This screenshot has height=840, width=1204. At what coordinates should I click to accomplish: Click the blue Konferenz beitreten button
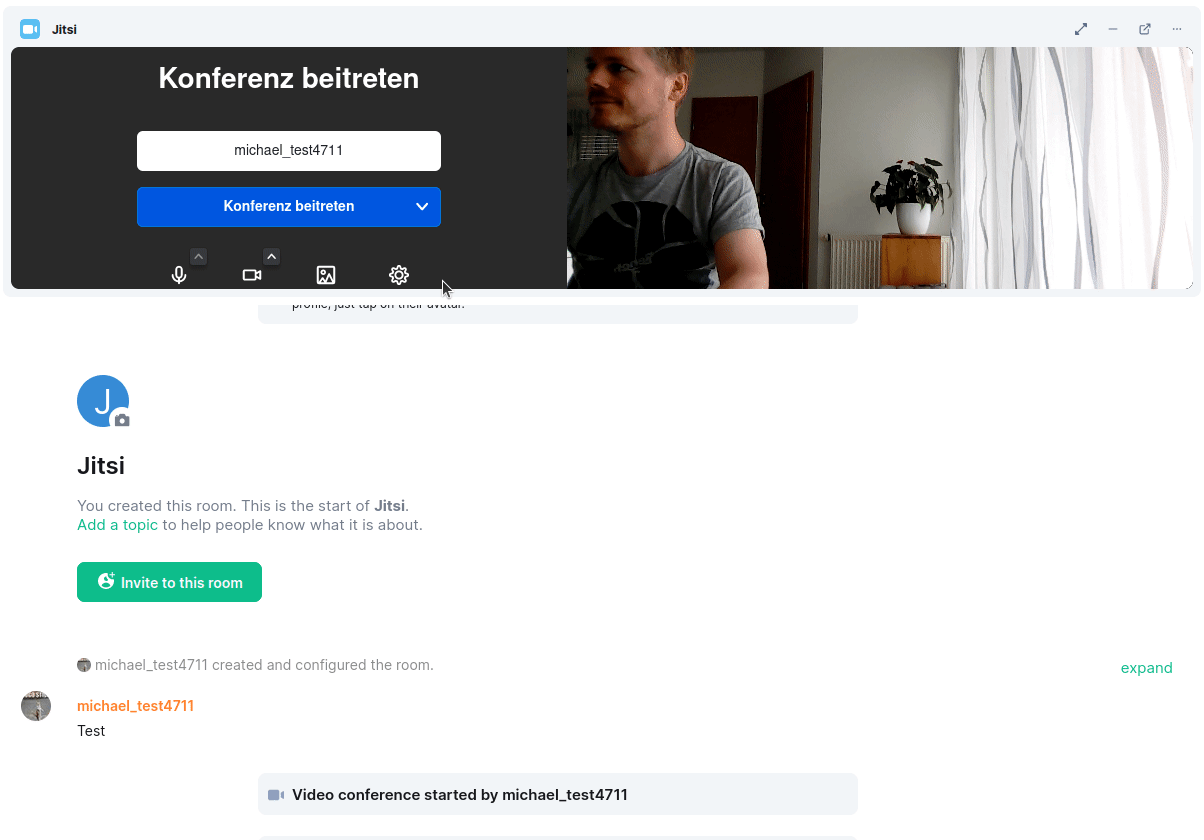289,207
